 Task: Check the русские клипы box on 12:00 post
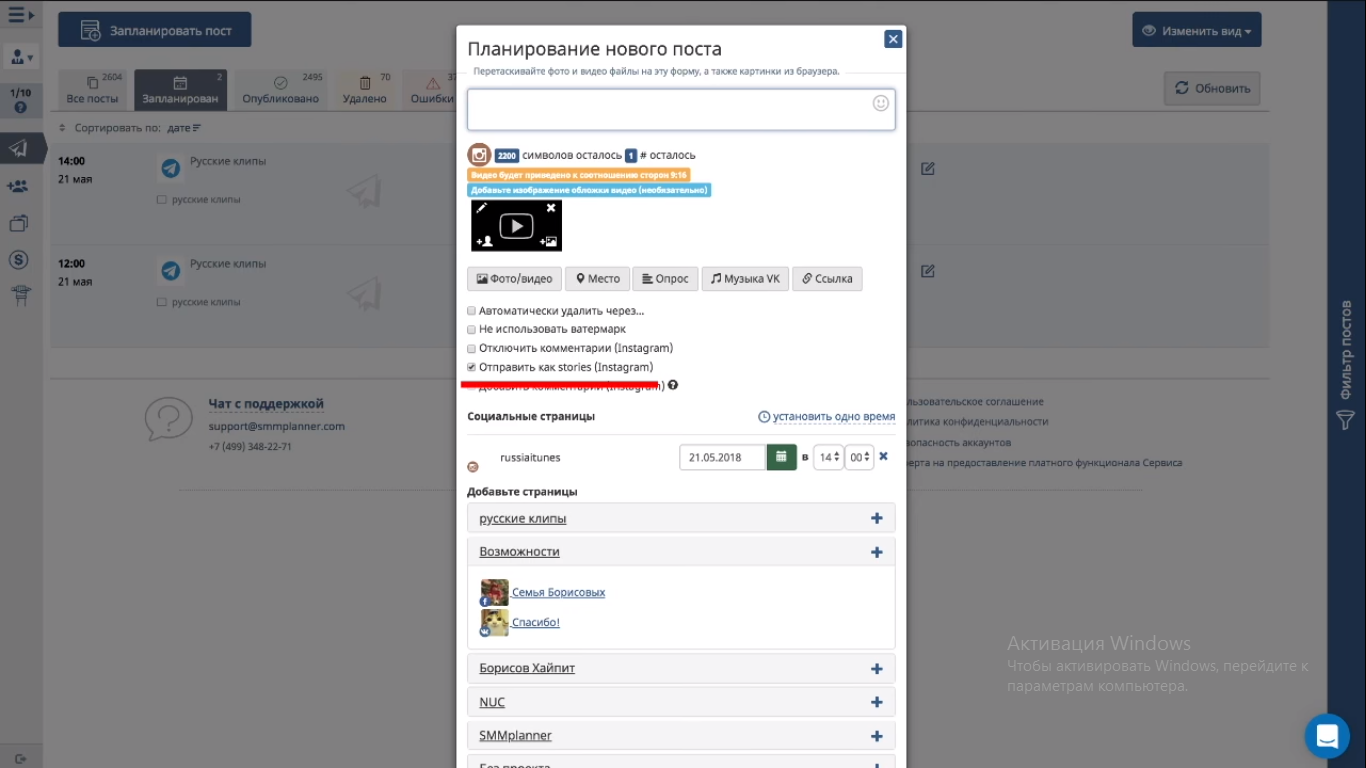click(162, 302)
